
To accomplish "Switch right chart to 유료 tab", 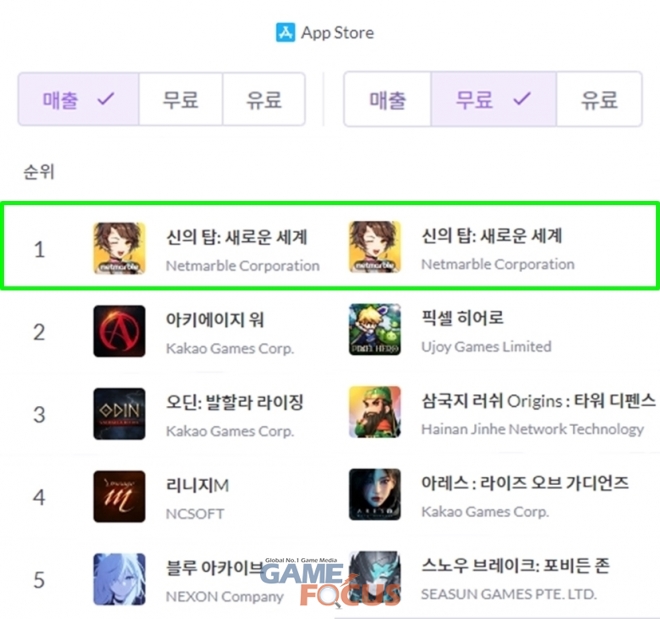I will [x=599, y=99].
